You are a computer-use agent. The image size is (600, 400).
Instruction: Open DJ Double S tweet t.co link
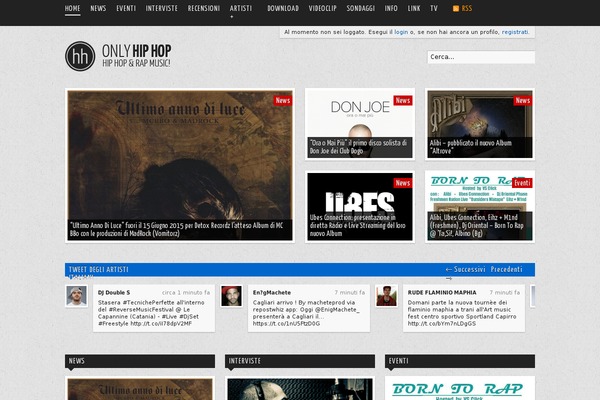[161, 324]
